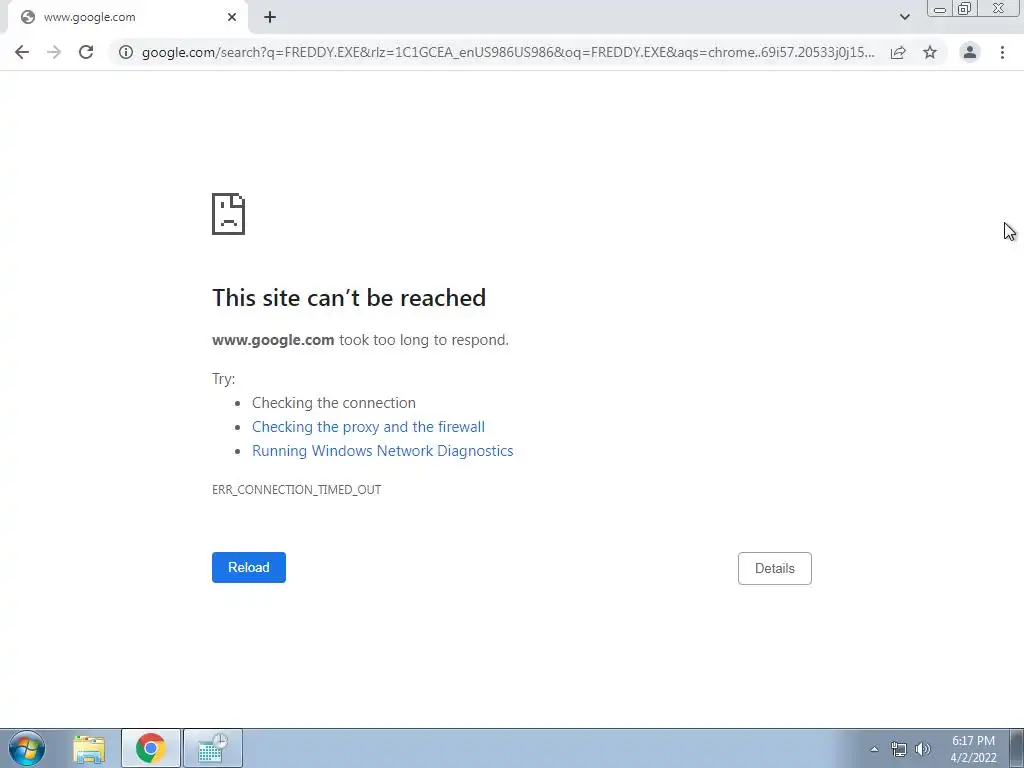The width and height of the screenshot is (1024, 768).
Task: Open the calendar task scheduler taskbar icon
Action: pos(213,748)
